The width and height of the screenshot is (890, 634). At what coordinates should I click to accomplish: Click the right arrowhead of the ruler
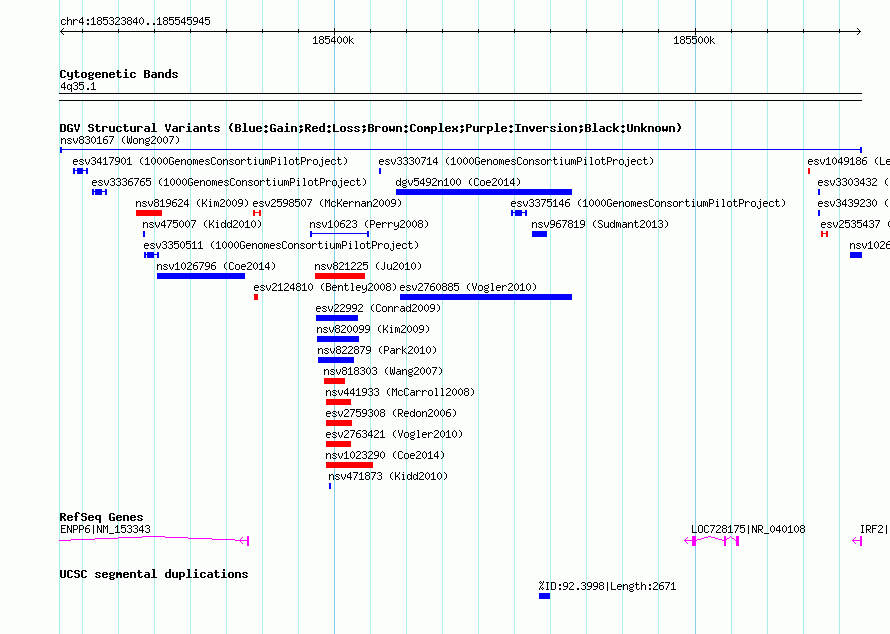(859, 32)
